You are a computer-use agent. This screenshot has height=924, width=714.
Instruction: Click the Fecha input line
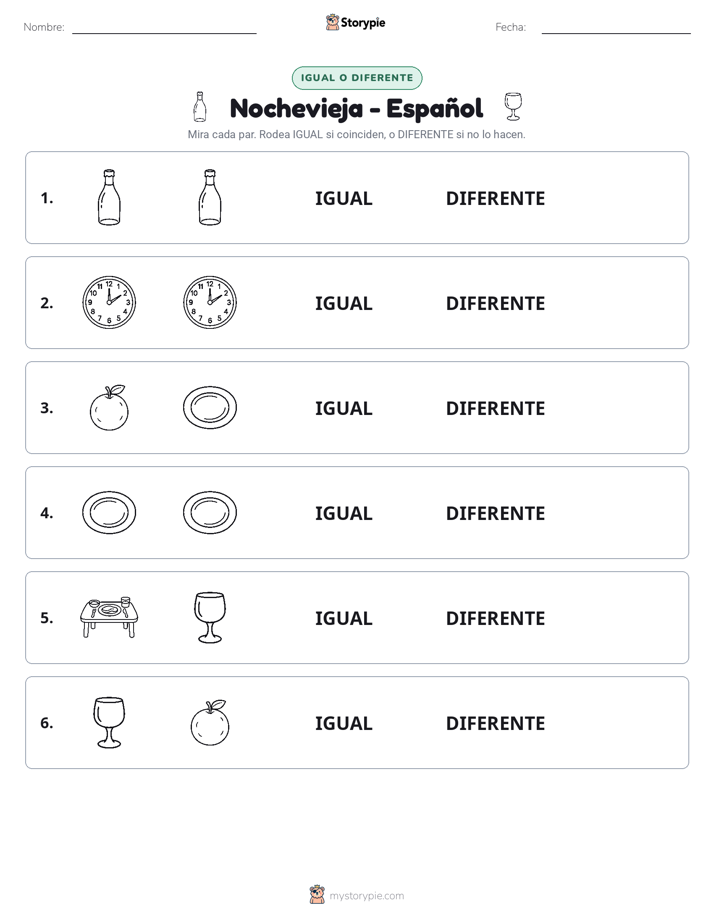click(616, 28)
